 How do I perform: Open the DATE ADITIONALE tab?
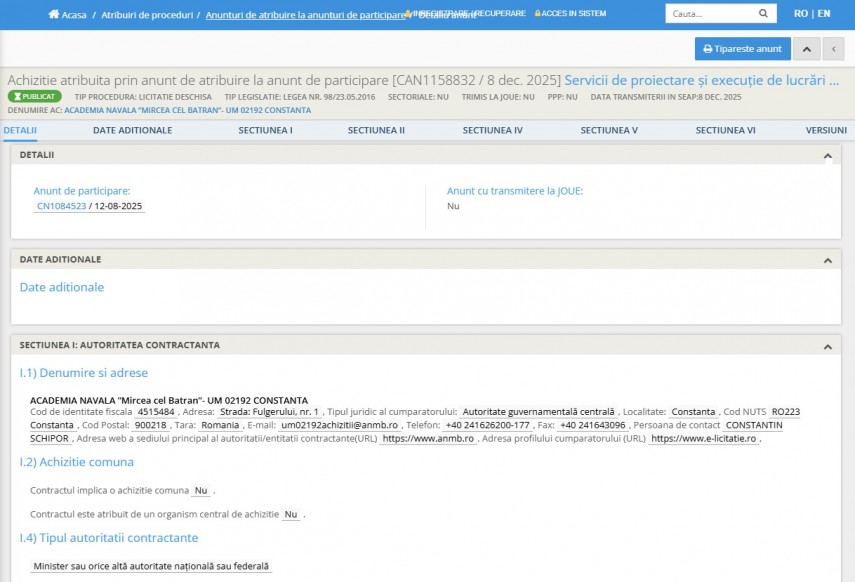(132, 130)
